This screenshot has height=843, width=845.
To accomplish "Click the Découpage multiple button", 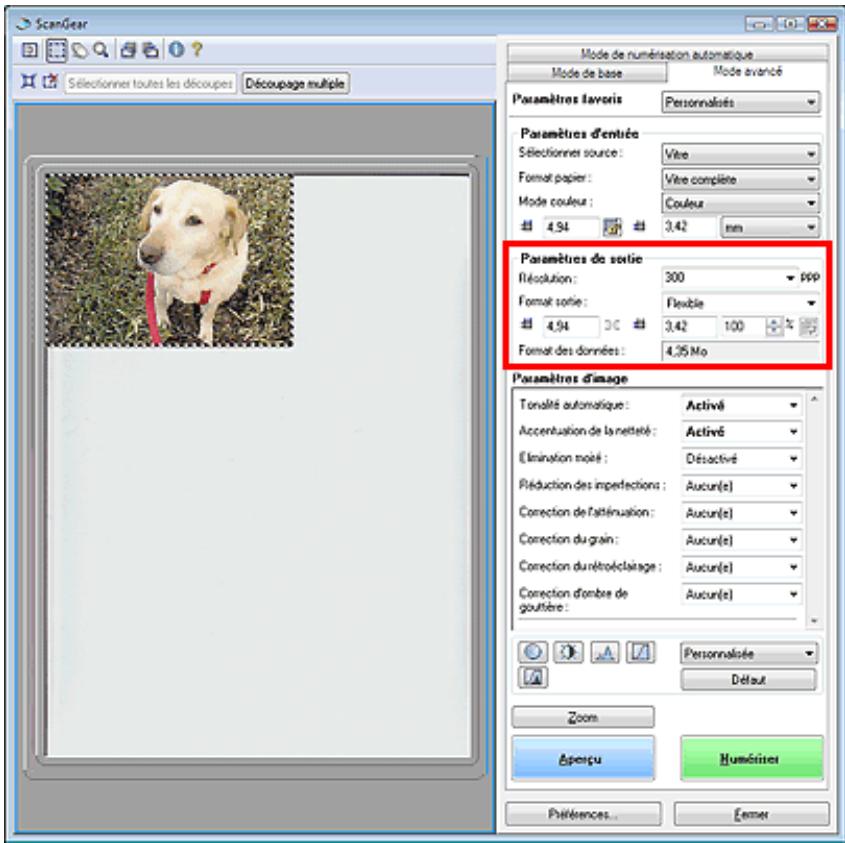I will pos(295,84).
